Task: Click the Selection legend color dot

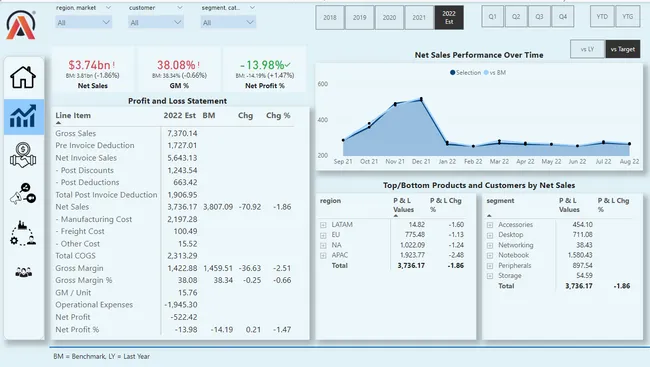Action: pos(452,73)
